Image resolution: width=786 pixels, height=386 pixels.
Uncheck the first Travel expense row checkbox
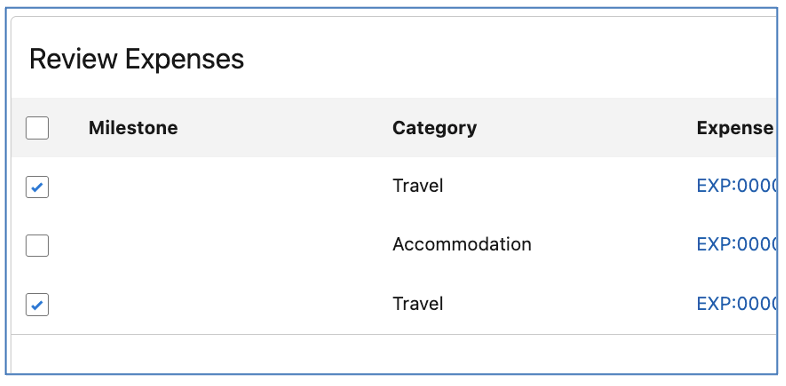pyautogui.click(x=37, y=187)
